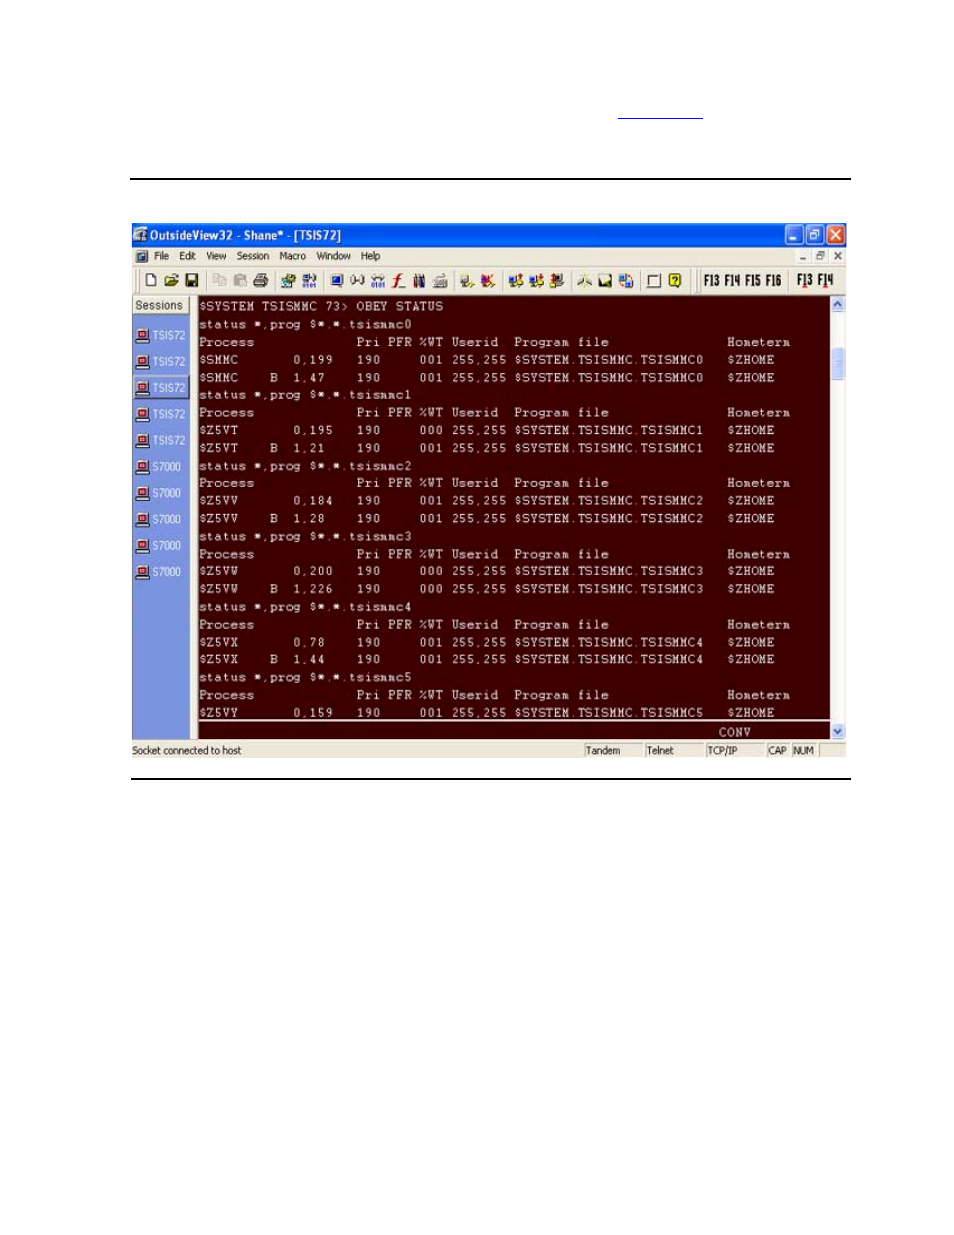The height and width of the screenshot is (1235, 954).
Task: Click the Print toolbar icon
Action: pos(261,281)
